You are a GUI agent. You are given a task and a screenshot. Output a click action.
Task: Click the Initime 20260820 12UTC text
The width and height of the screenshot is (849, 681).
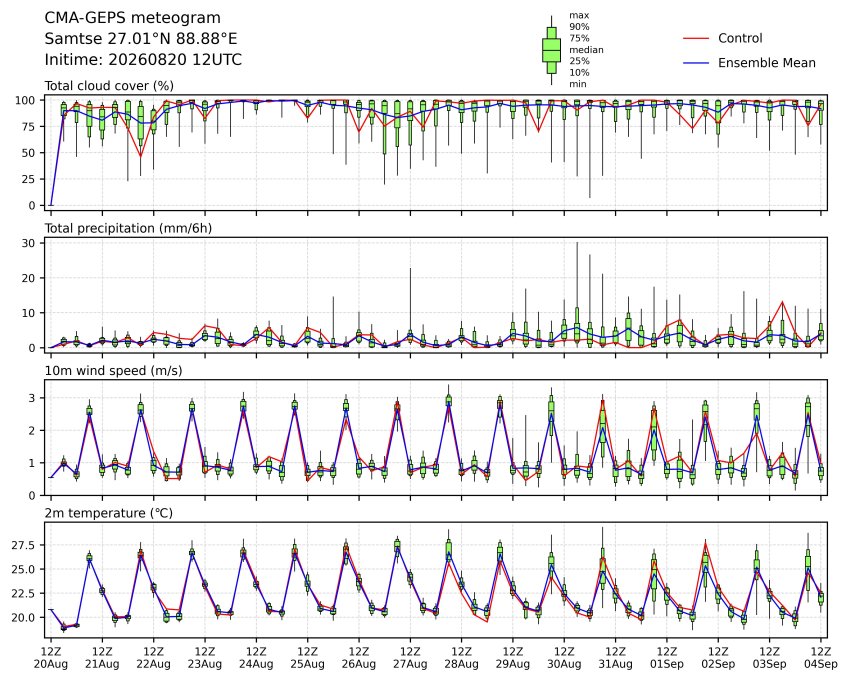pyautogui.click(x=143, y=60)
